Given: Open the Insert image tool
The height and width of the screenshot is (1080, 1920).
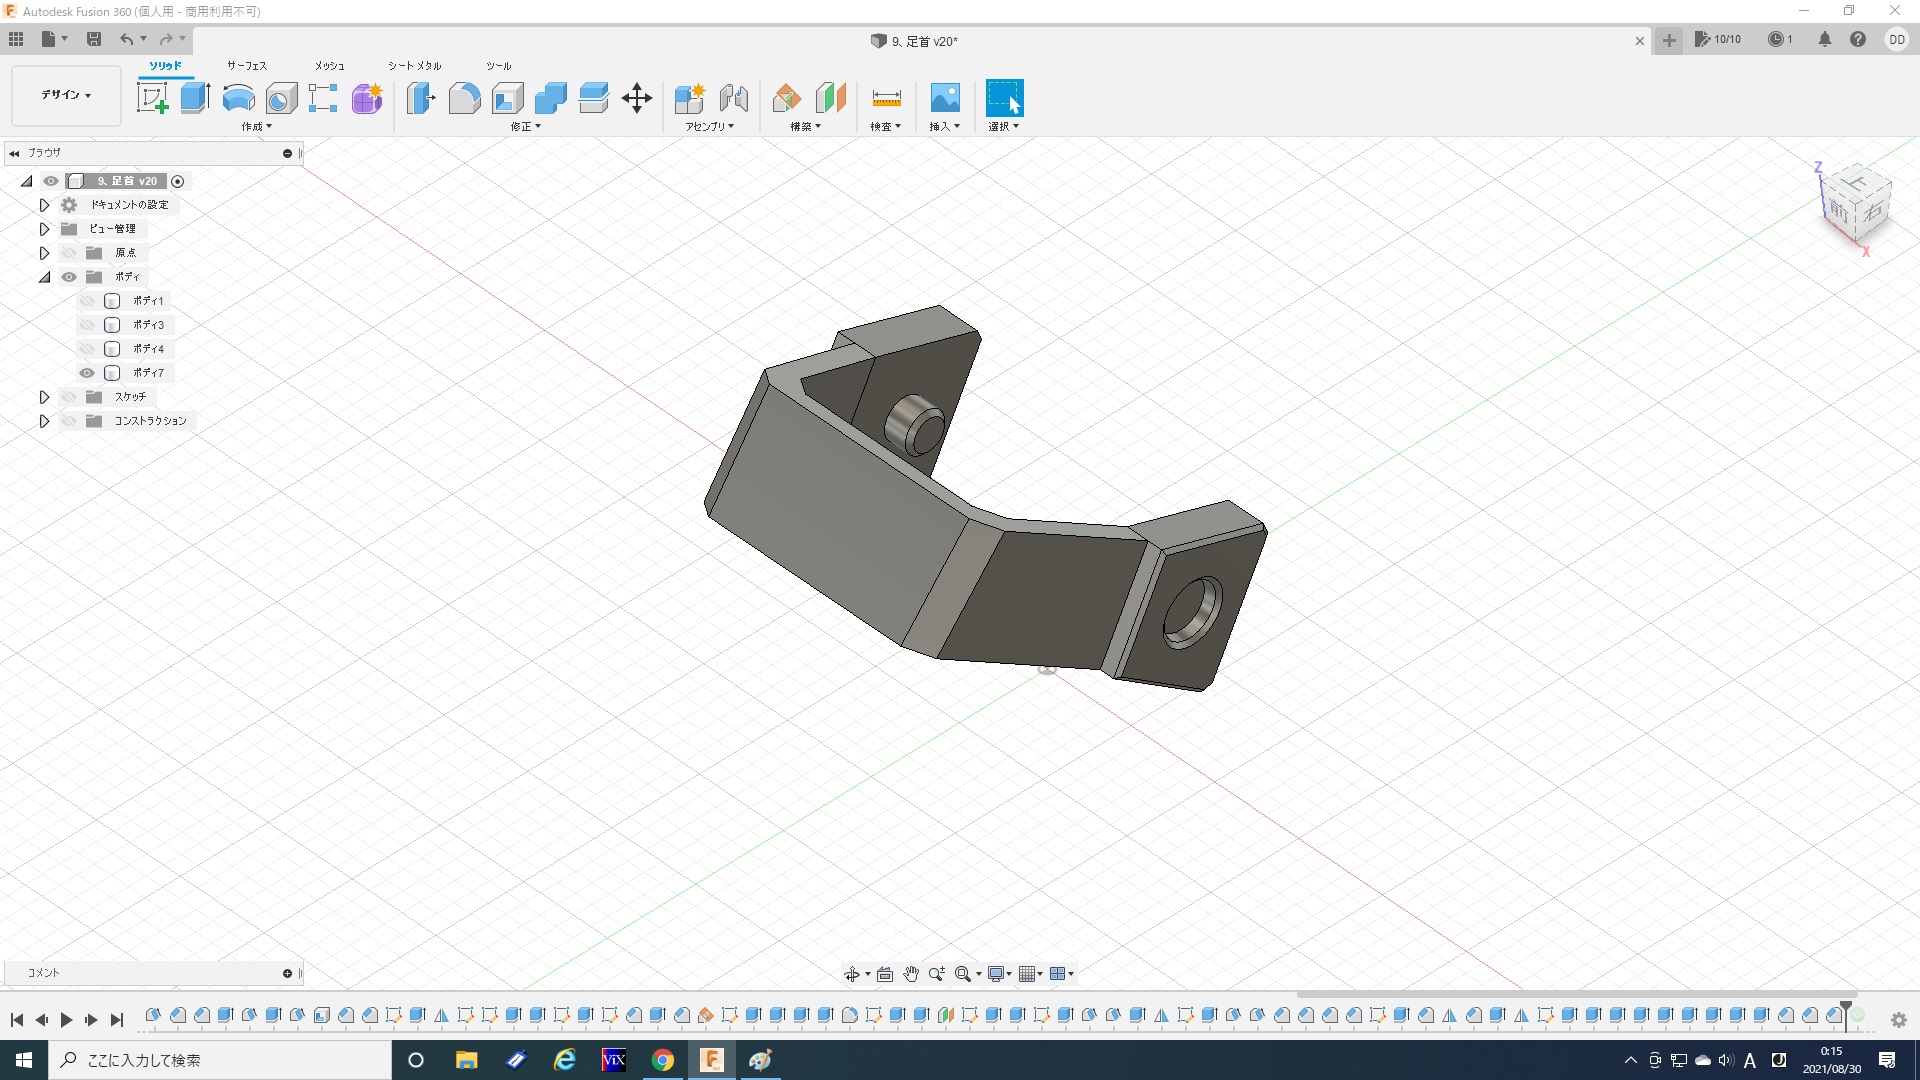Looking at the screenshot, I should 944,98.
